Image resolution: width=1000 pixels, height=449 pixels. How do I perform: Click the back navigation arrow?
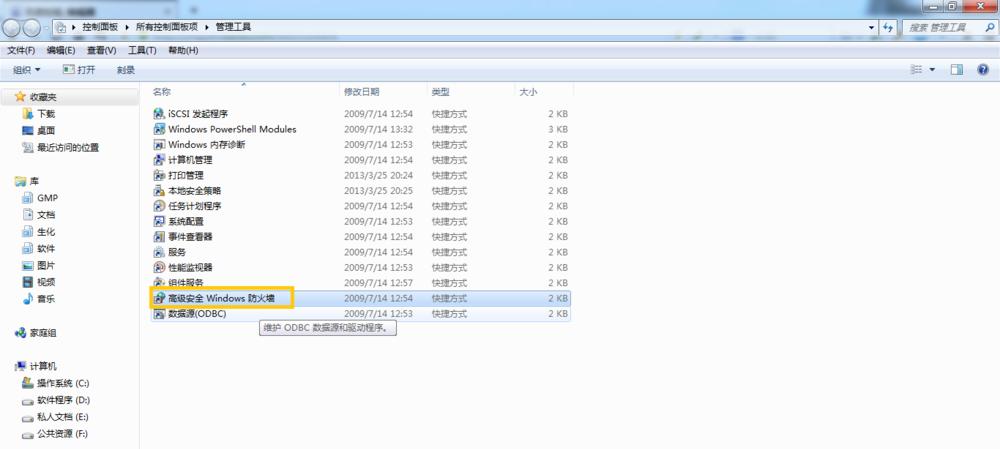(11, 27)
